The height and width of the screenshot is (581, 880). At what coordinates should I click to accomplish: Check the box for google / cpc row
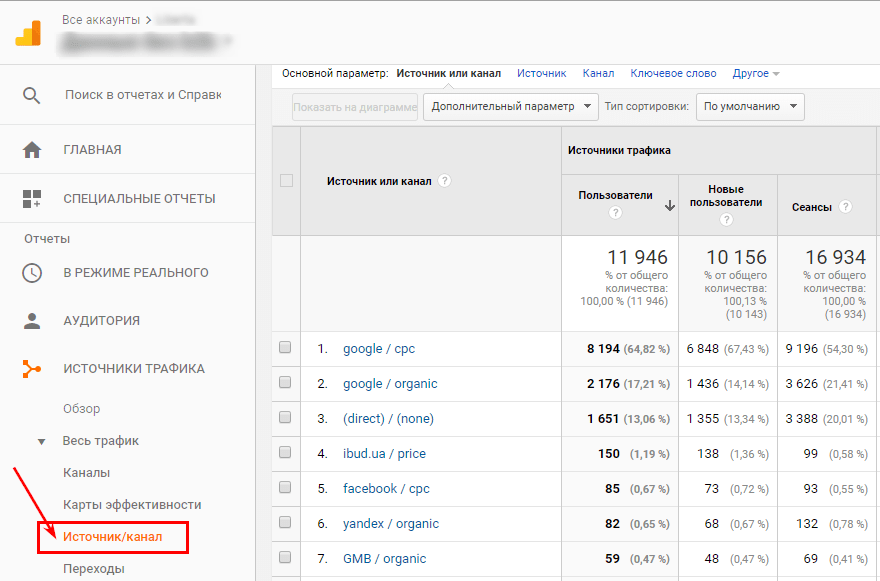tap(285, 347)
